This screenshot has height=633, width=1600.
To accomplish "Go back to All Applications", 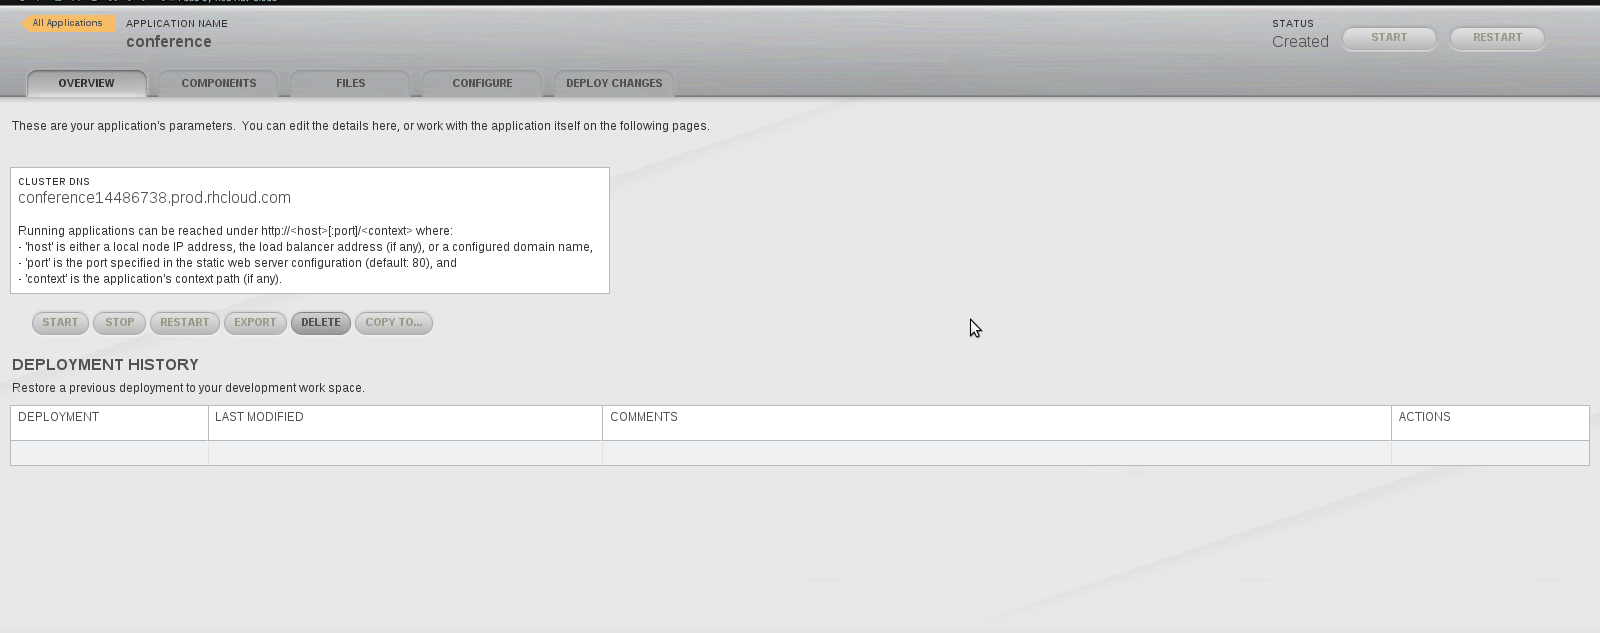I will (x=67, y=23).
